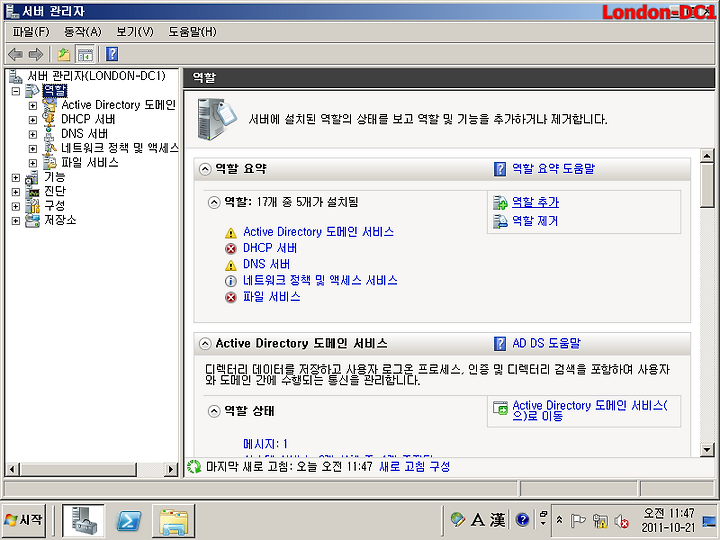Expand the DHCP 서버 tree node

point(33,120)
